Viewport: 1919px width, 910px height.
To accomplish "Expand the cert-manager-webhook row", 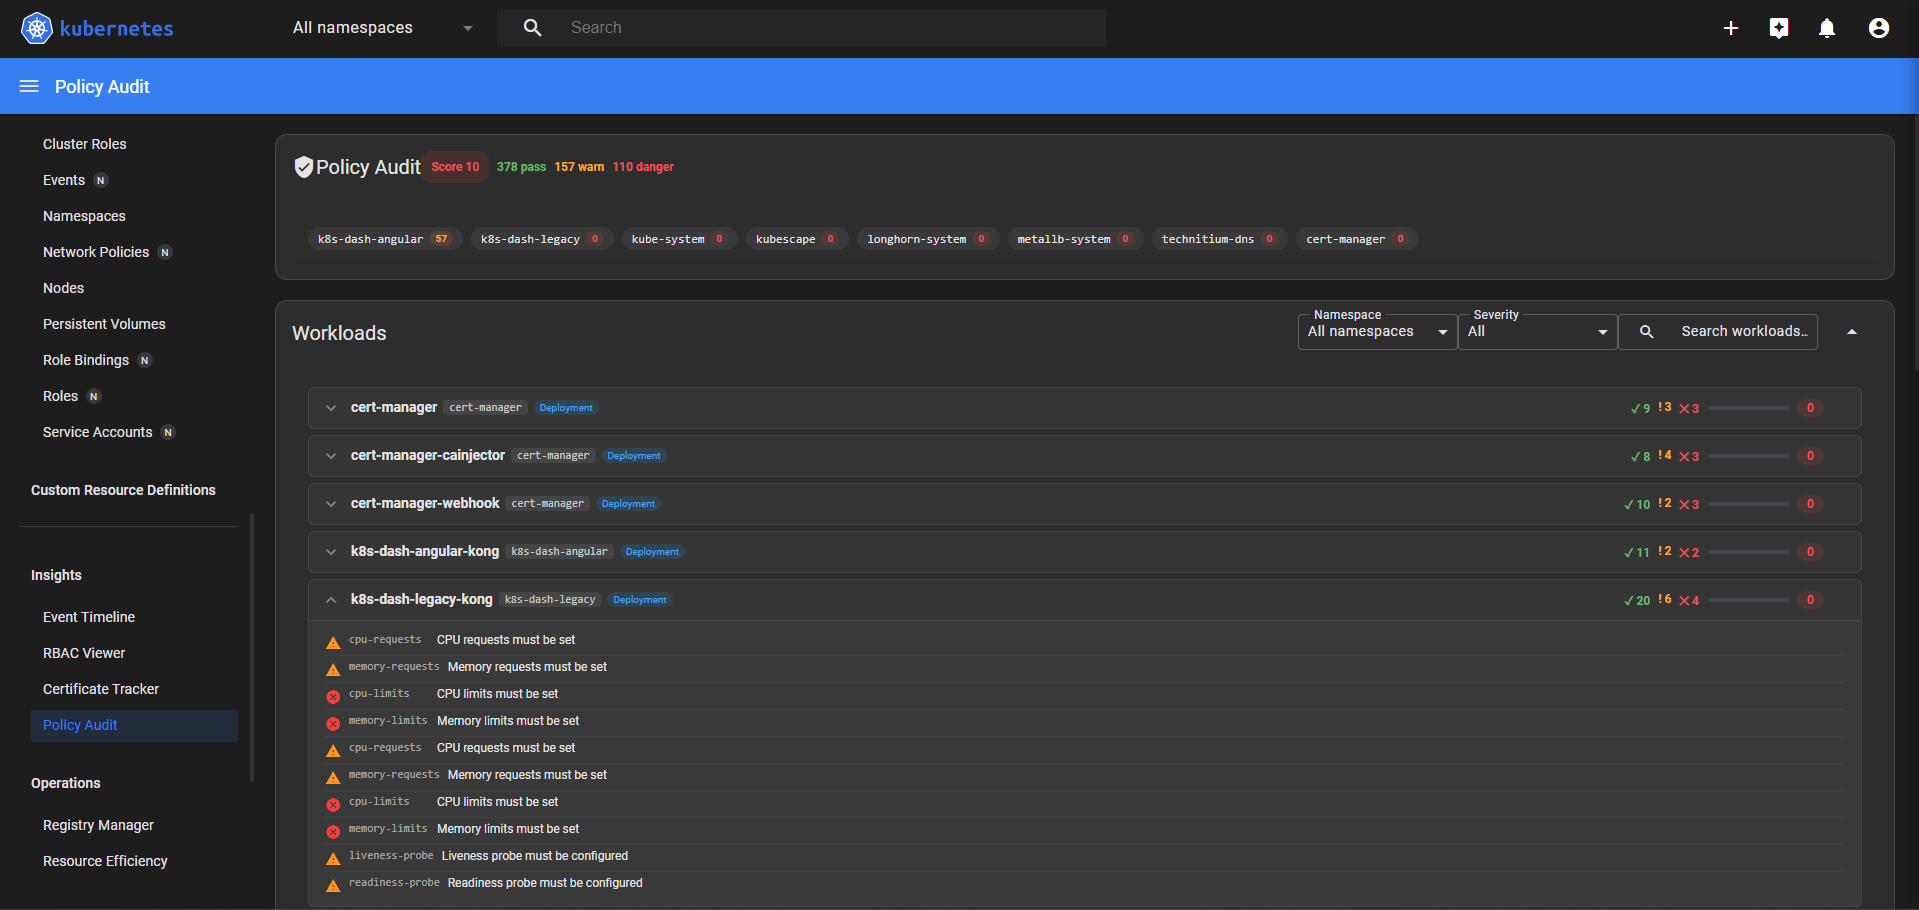I will [1084, 504].
